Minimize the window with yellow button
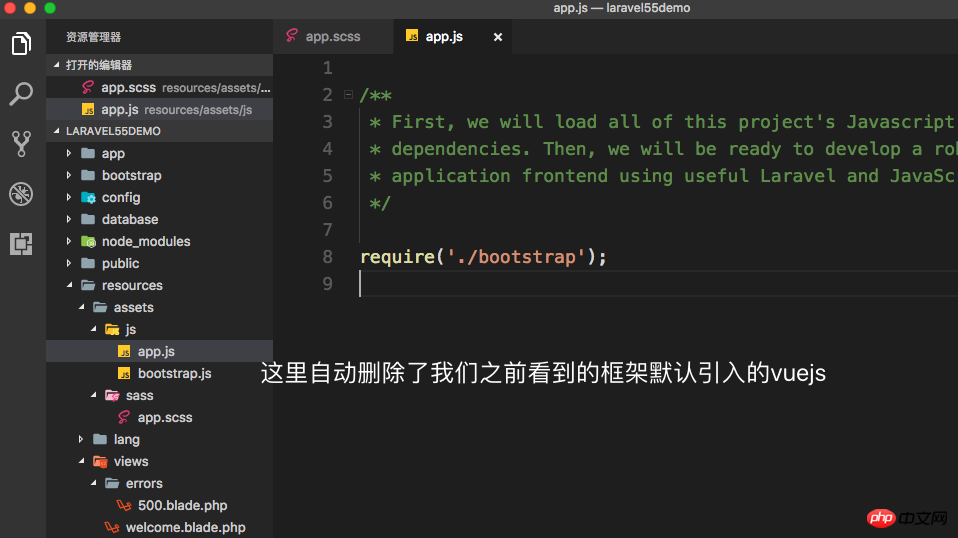The width and height of the screenshot is (958, 538). pos(30,8)
